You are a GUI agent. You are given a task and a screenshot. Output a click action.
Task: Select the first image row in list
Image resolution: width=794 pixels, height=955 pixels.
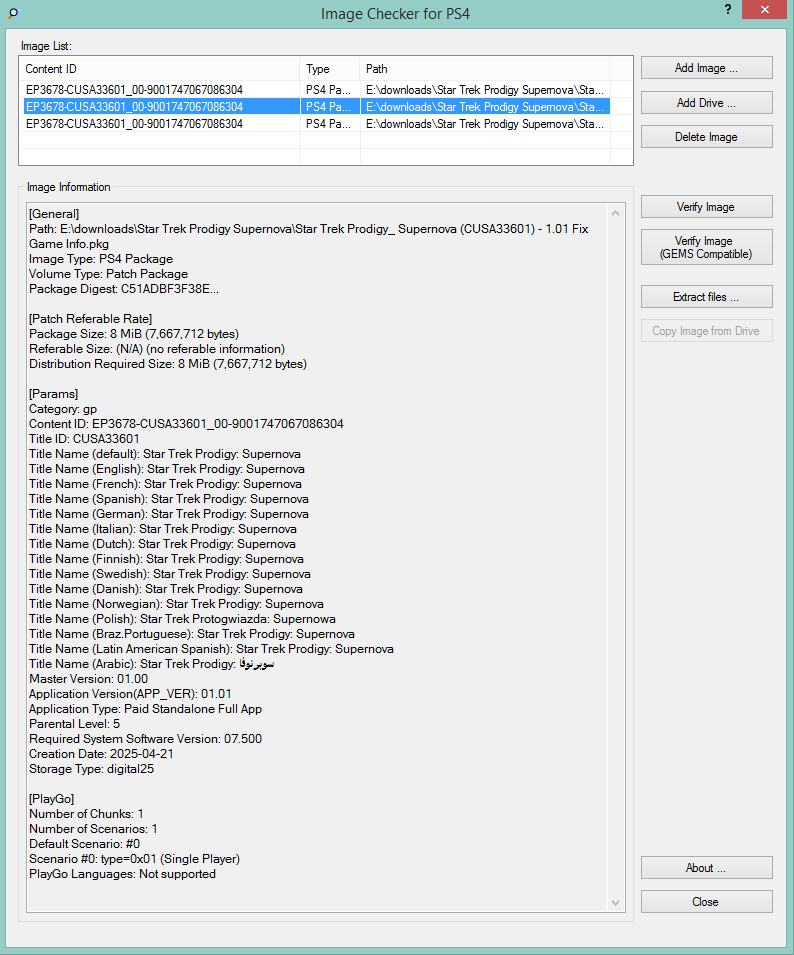(x=317, y=90)
